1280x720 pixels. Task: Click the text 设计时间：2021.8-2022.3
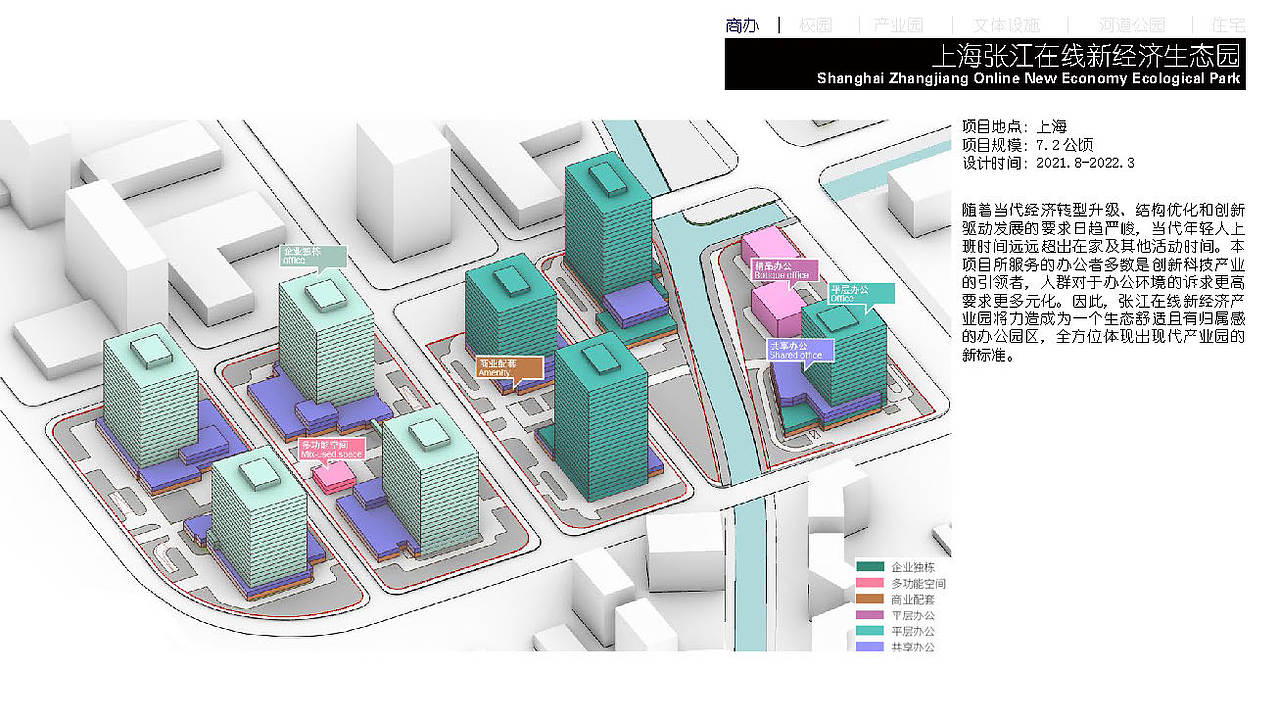click(x=1048, y=163)
